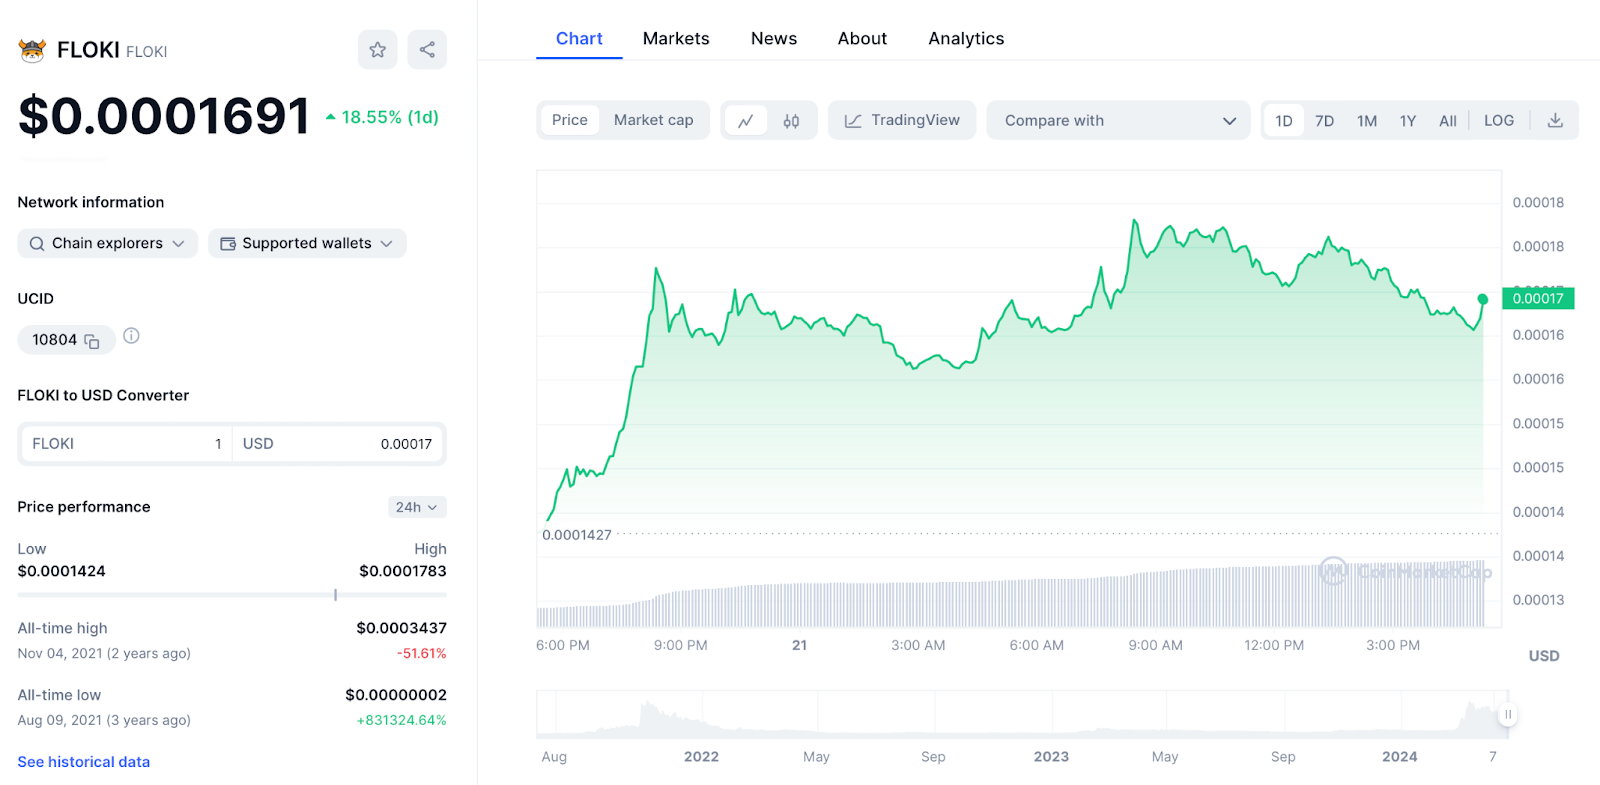Select the 1Y time range
The height and width of the screenshot is (785, 1600).
1408,121
